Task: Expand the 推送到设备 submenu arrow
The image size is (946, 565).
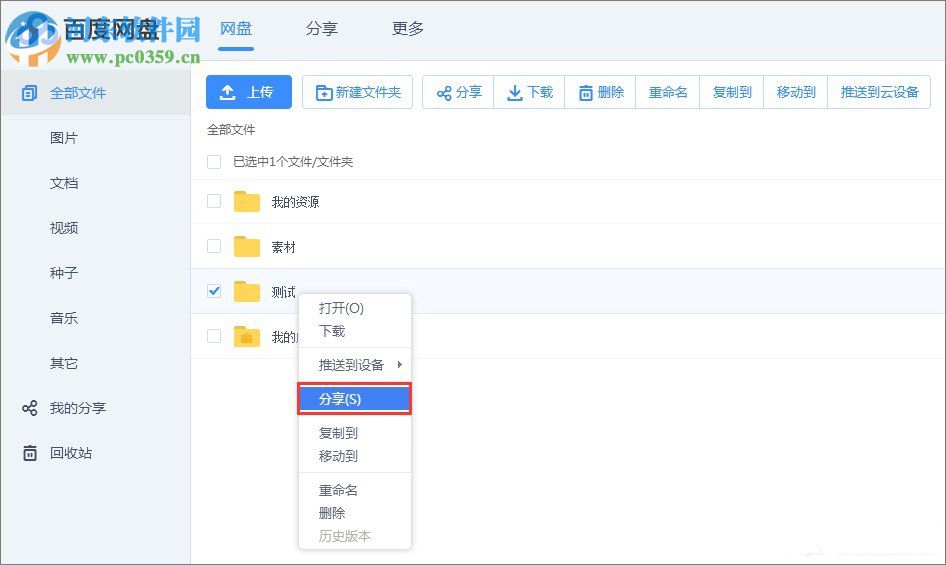Action: 399,365
